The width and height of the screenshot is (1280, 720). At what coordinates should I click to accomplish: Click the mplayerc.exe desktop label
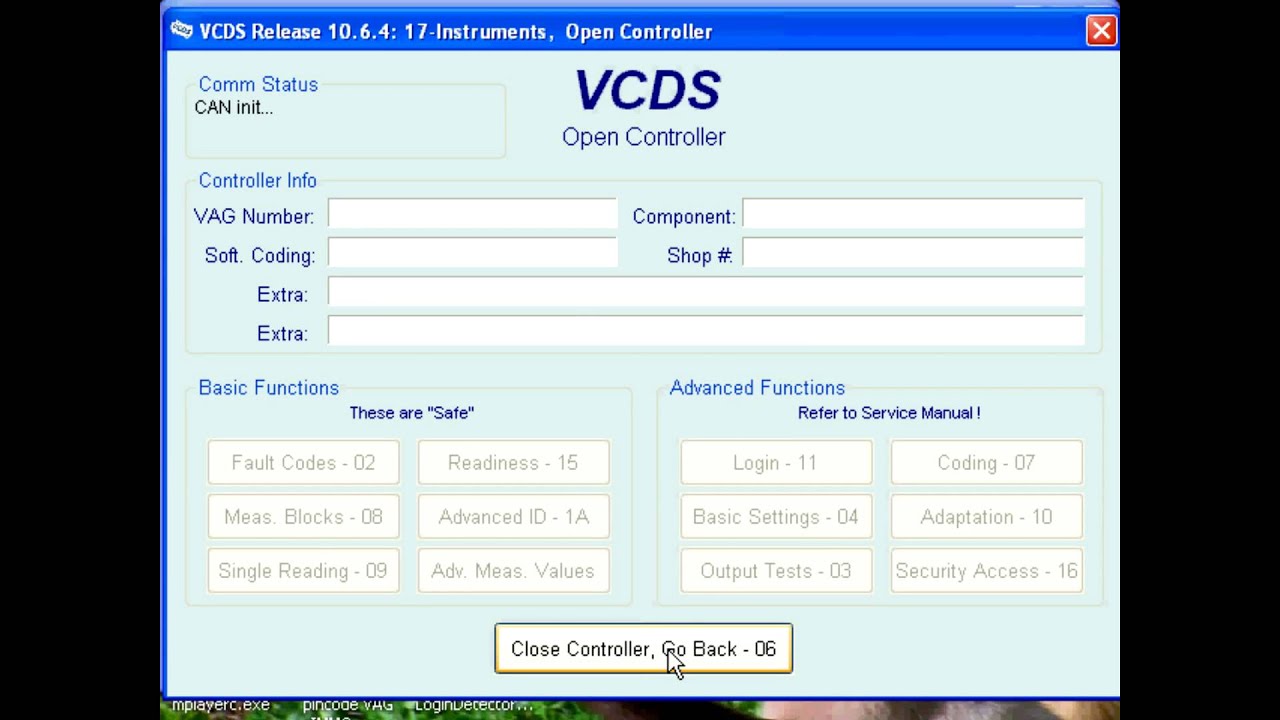(220, 705)
